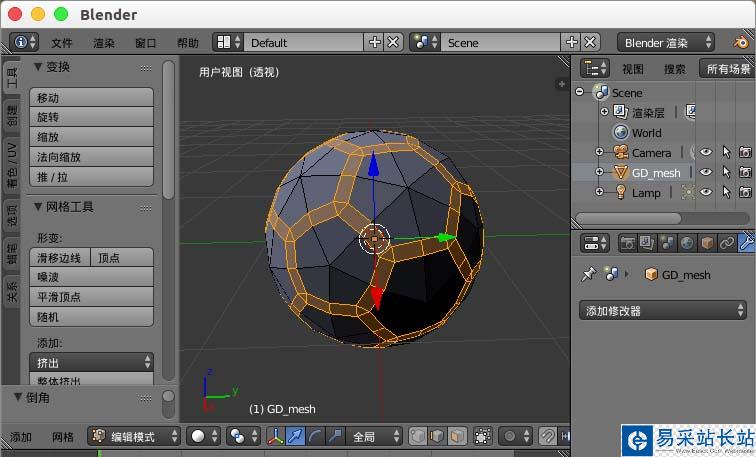This screenshot has width=756, height=457.
Task: Select the translate manipulator arrow icon
Action: (x=295, y=436)
